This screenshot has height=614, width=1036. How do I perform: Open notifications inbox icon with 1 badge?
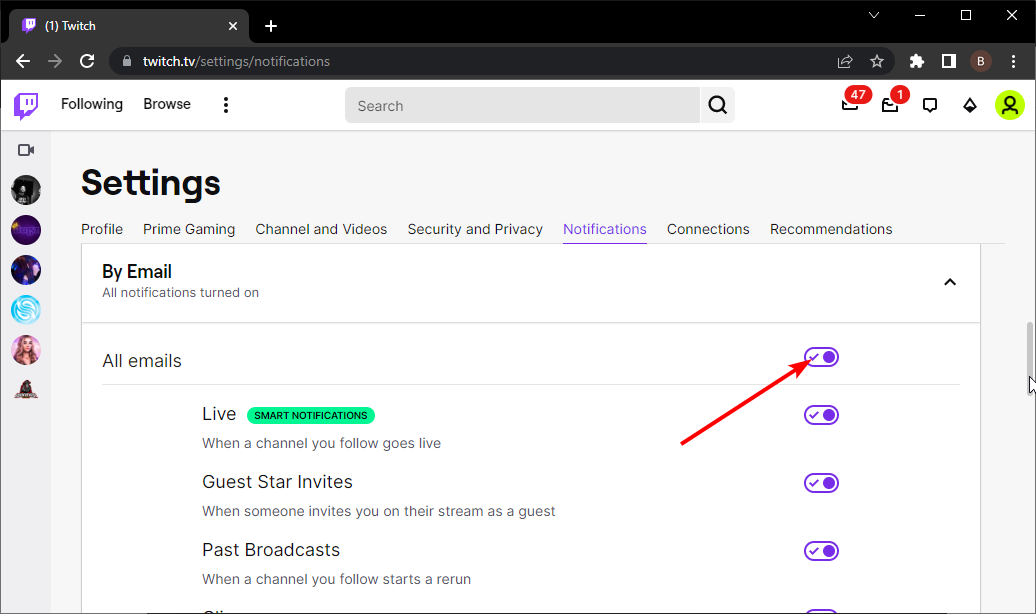pyautogui.click(x=890, y=105)
